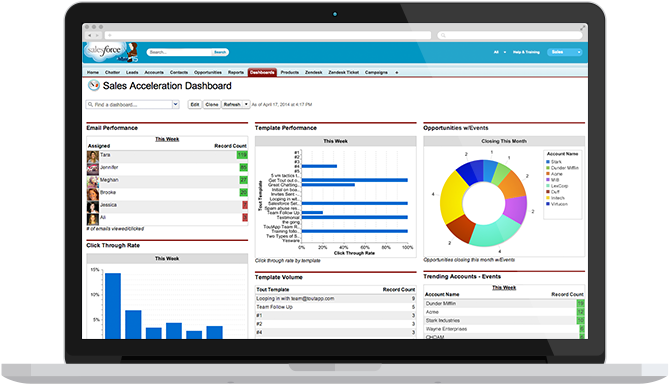669x384 pixels.
Task: Click the 'Stark Industries' trending account row
Action: 504,320
